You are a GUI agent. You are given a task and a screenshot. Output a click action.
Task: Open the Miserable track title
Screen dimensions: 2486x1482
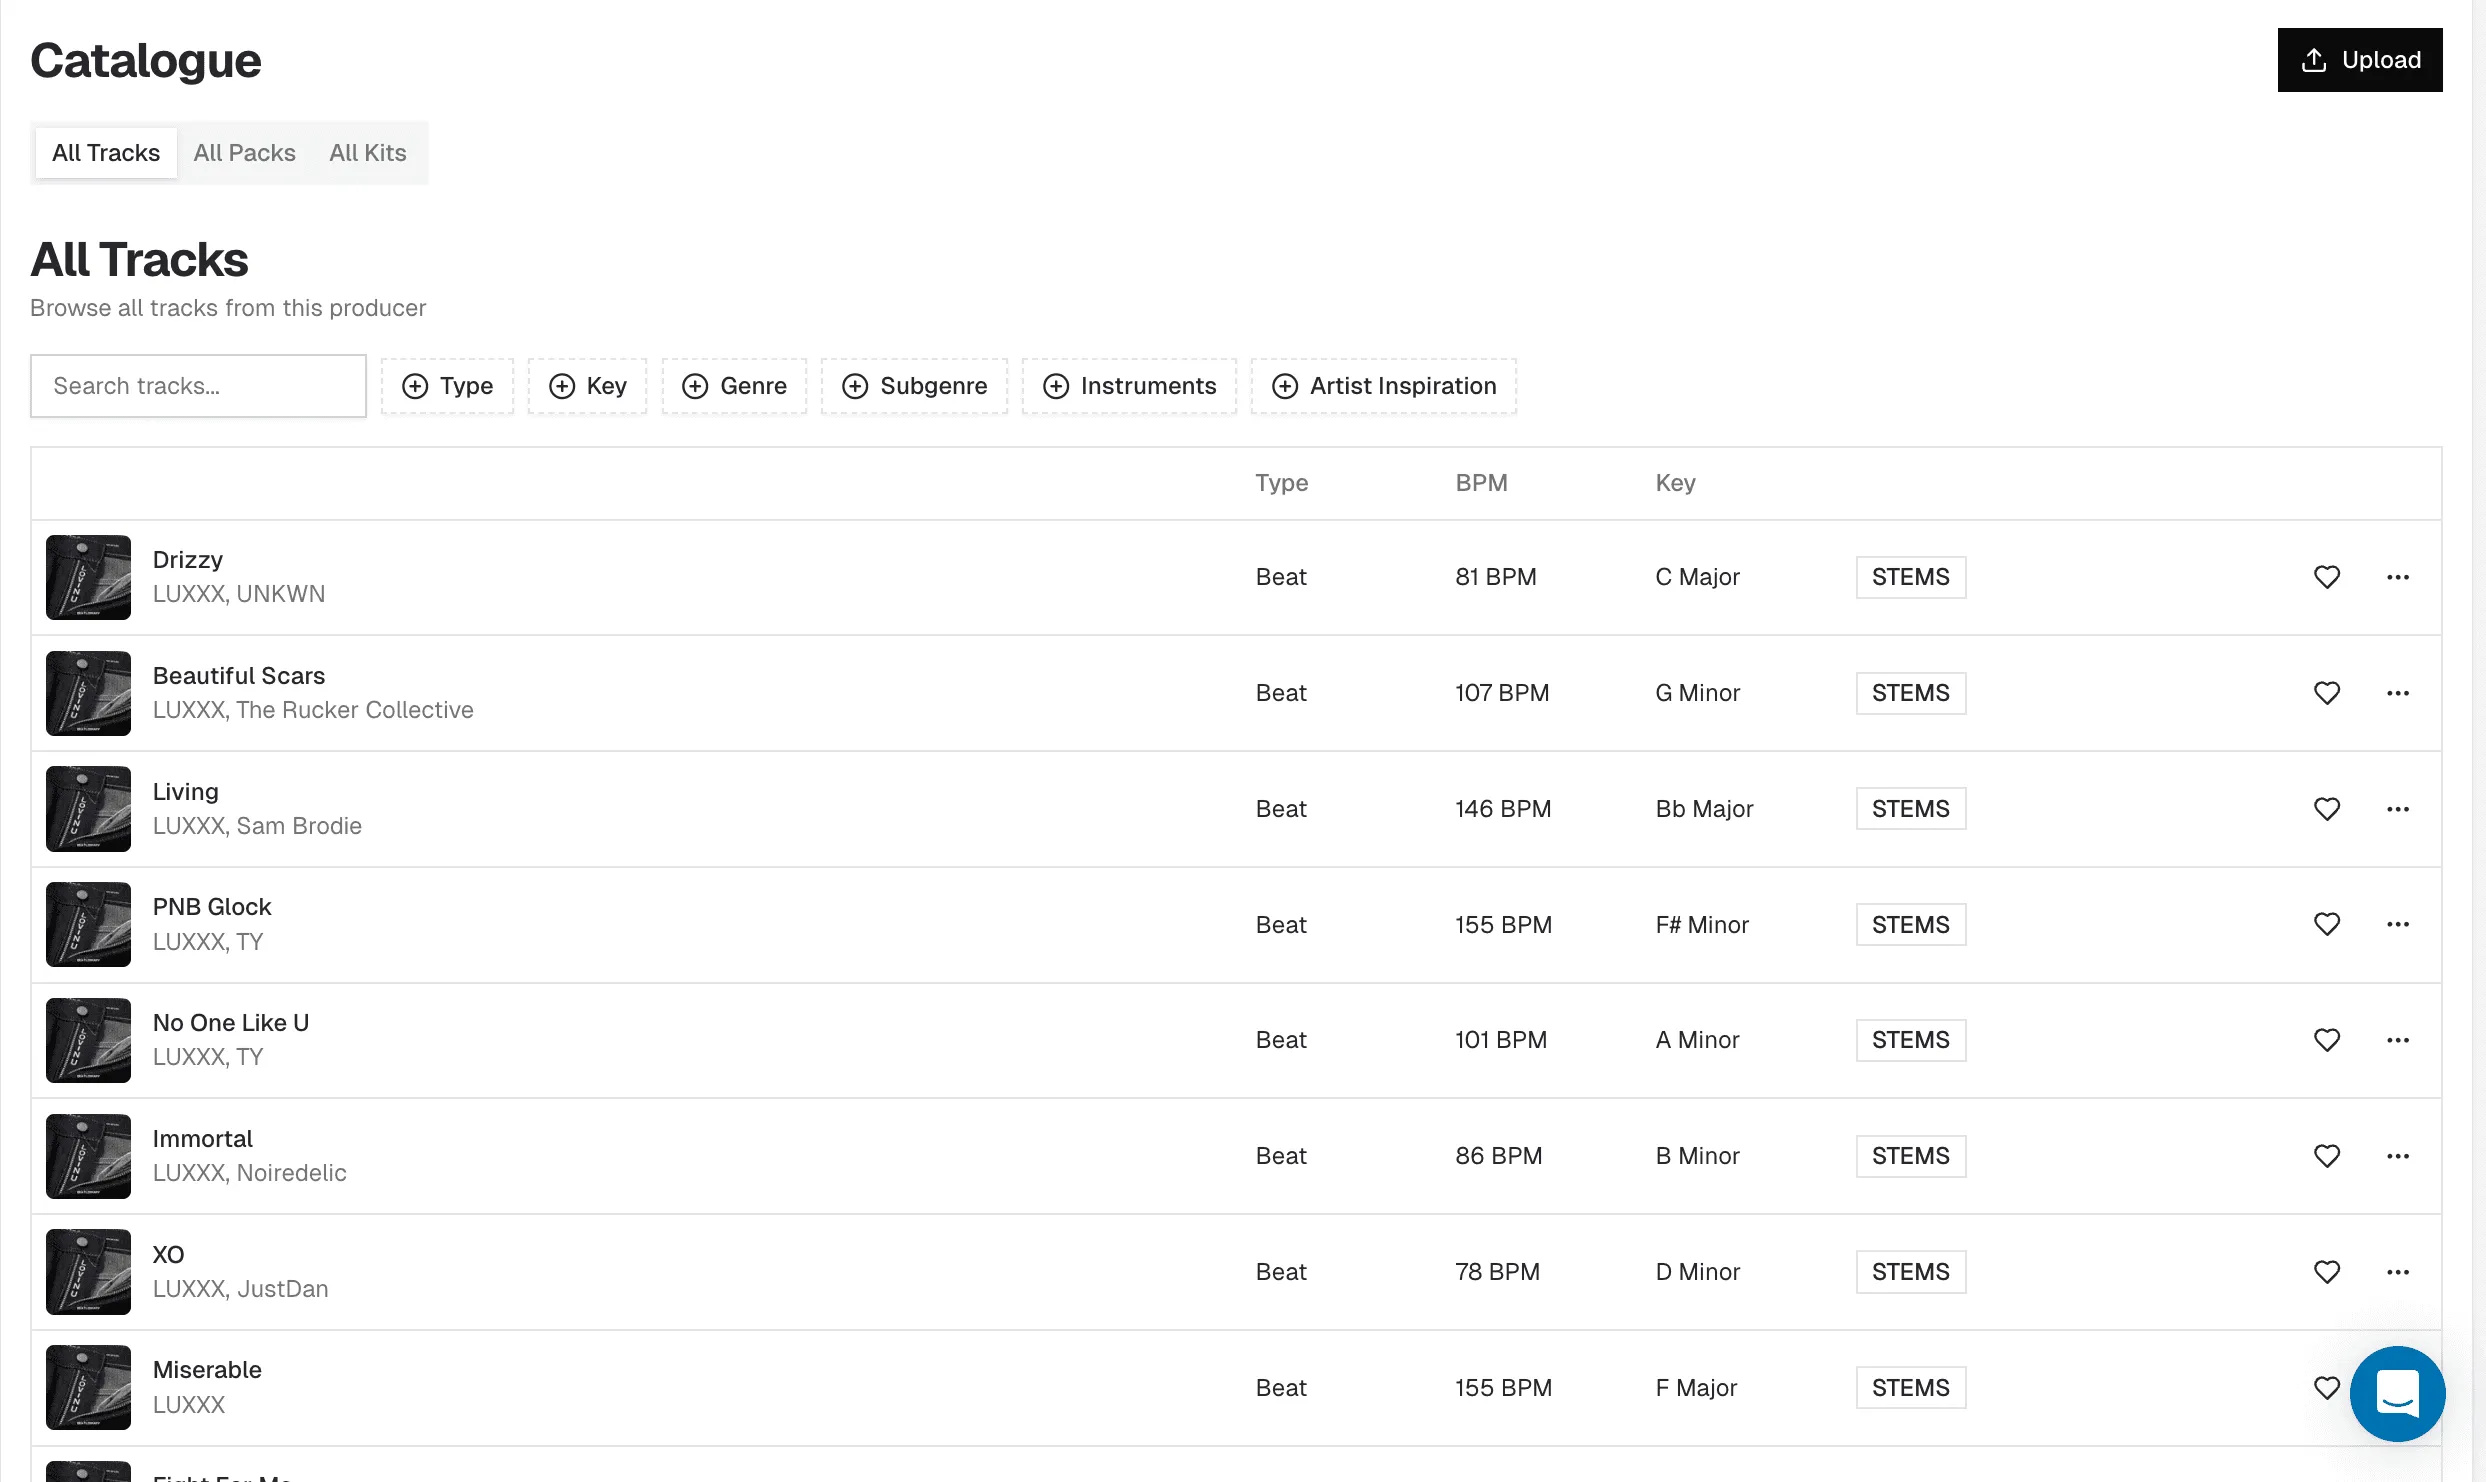pyautogui.click(x=207, y=1370)
